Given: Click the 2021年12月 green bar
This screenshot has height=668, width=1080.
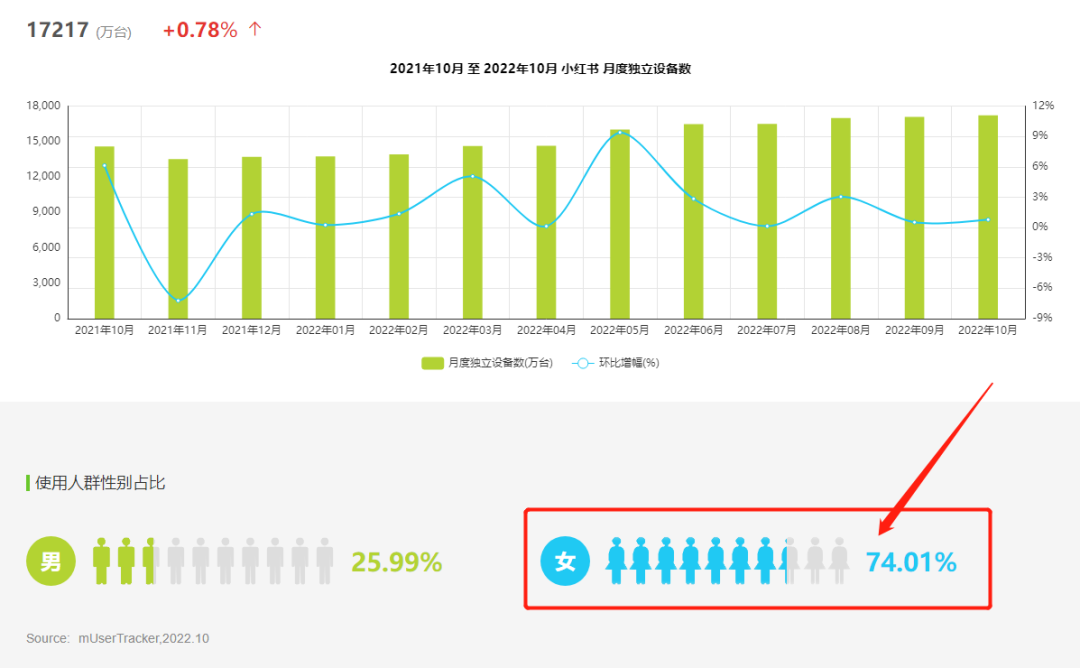Looking at the screenshot, I should [251, 238].
